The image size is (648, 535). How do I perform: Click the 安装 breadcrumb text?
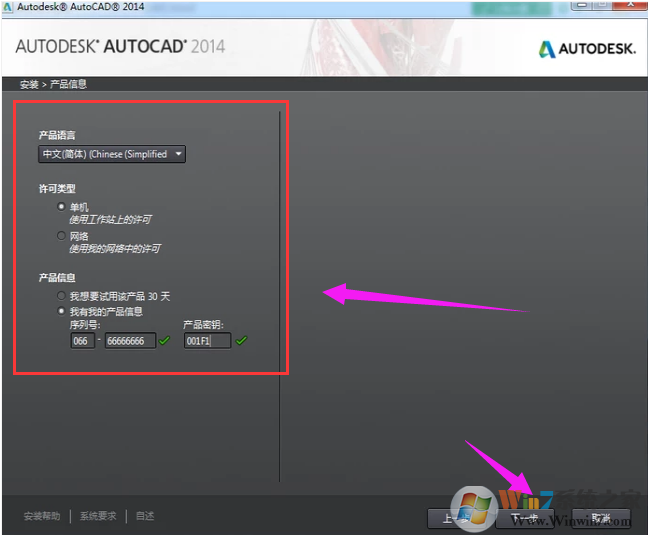(29, 85)
